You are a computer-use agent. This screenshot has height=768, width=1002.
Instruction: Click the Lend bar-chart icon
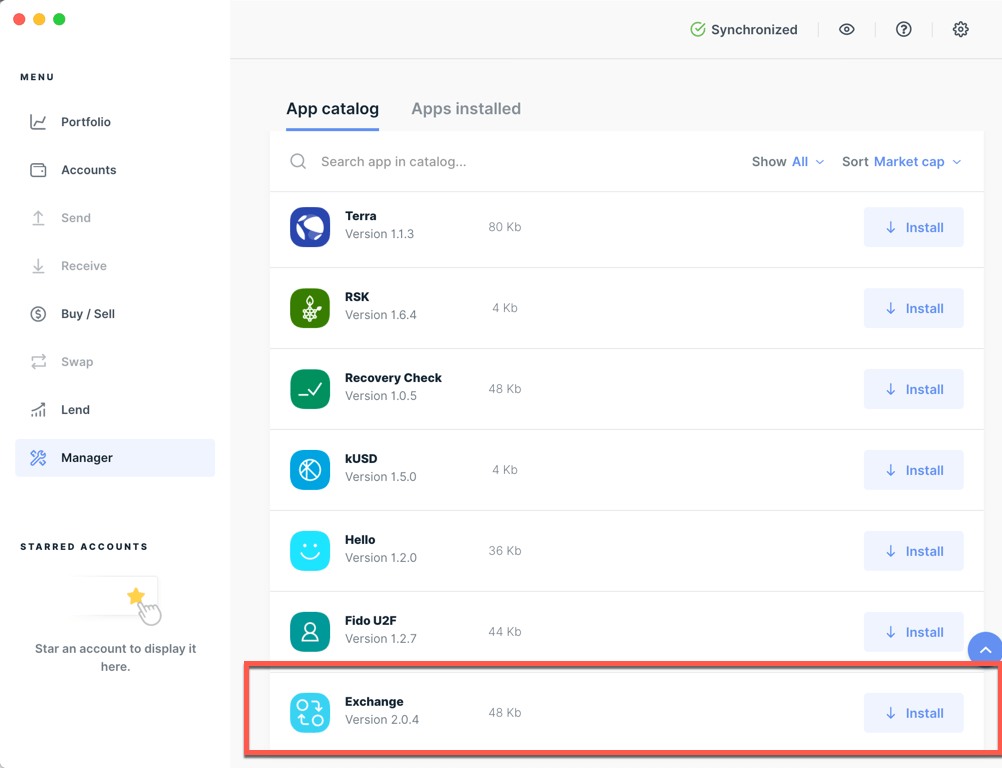38,410
